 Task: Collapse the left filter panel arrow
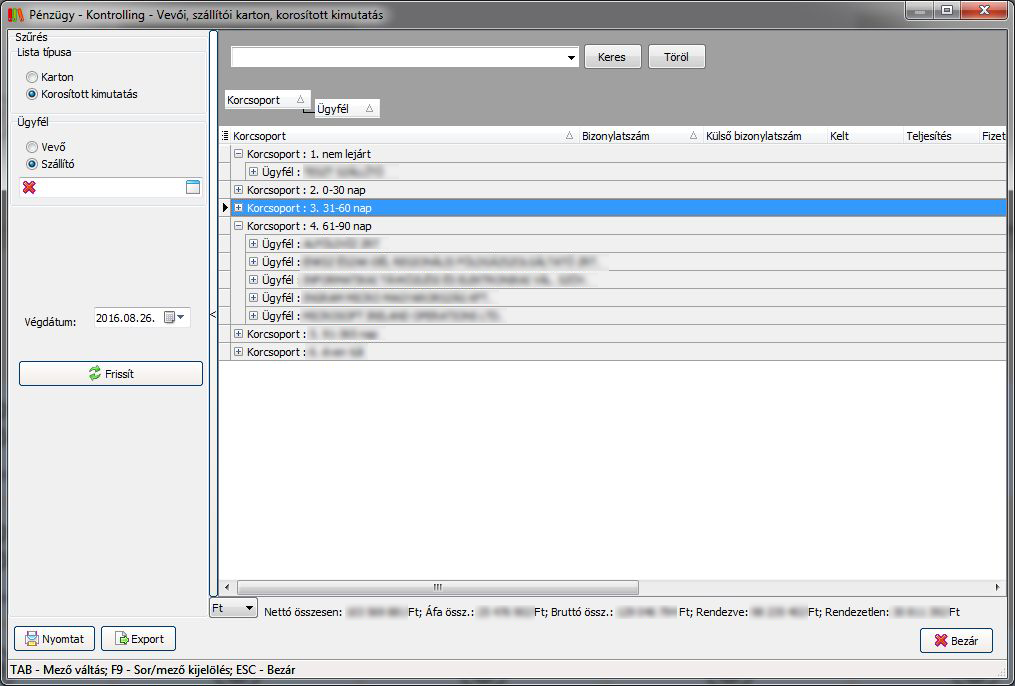212,315
